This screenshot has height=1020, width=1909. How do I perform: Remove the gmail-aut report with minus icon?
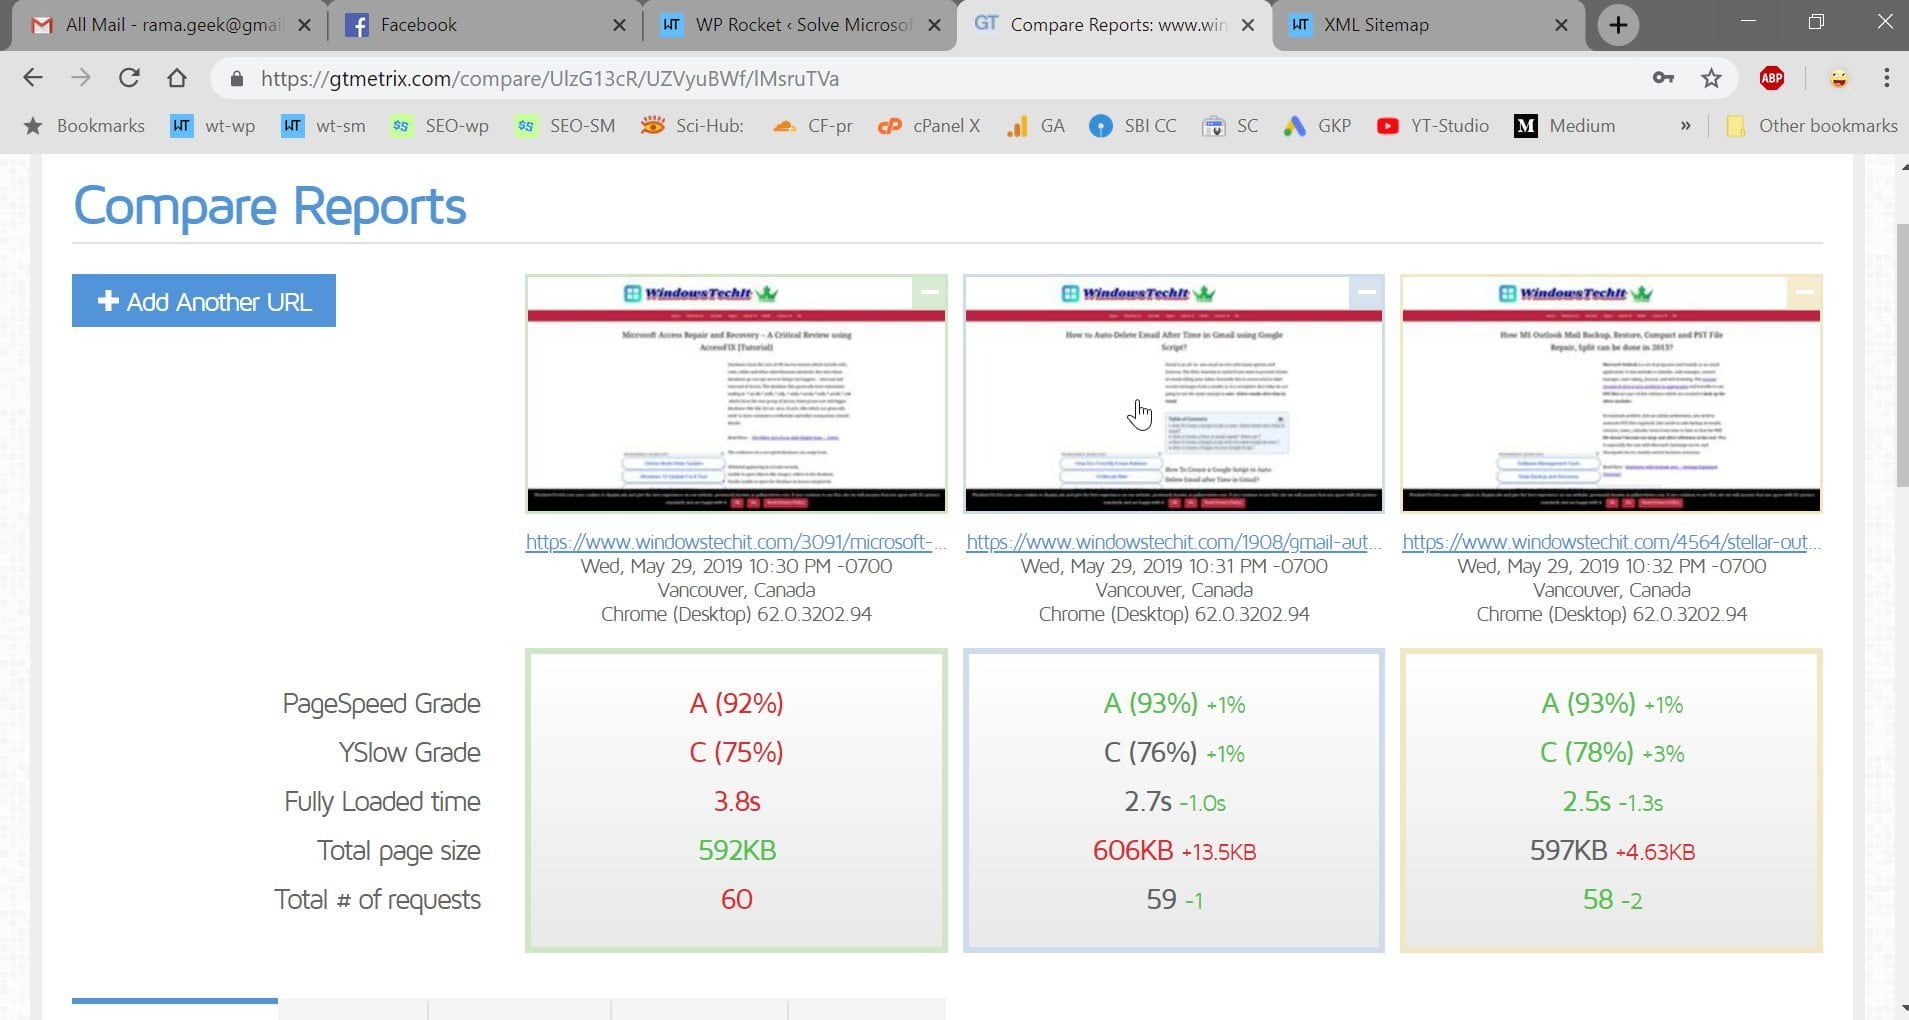point(1366,292)
